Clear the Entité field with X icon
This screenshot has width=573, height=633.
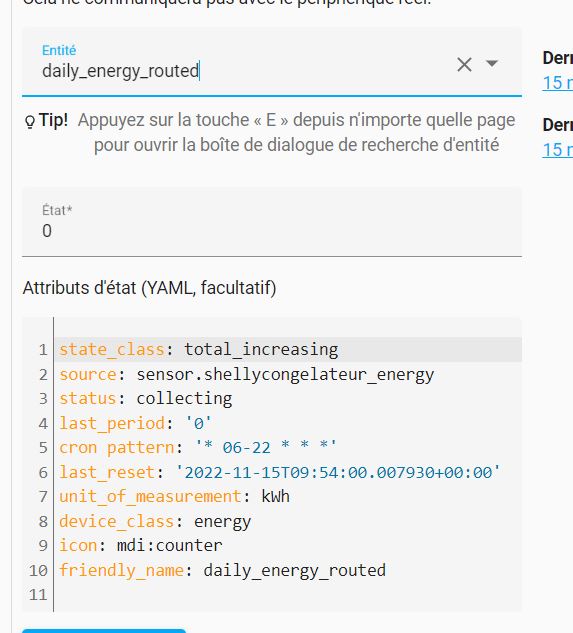click(x=464, y=65)
